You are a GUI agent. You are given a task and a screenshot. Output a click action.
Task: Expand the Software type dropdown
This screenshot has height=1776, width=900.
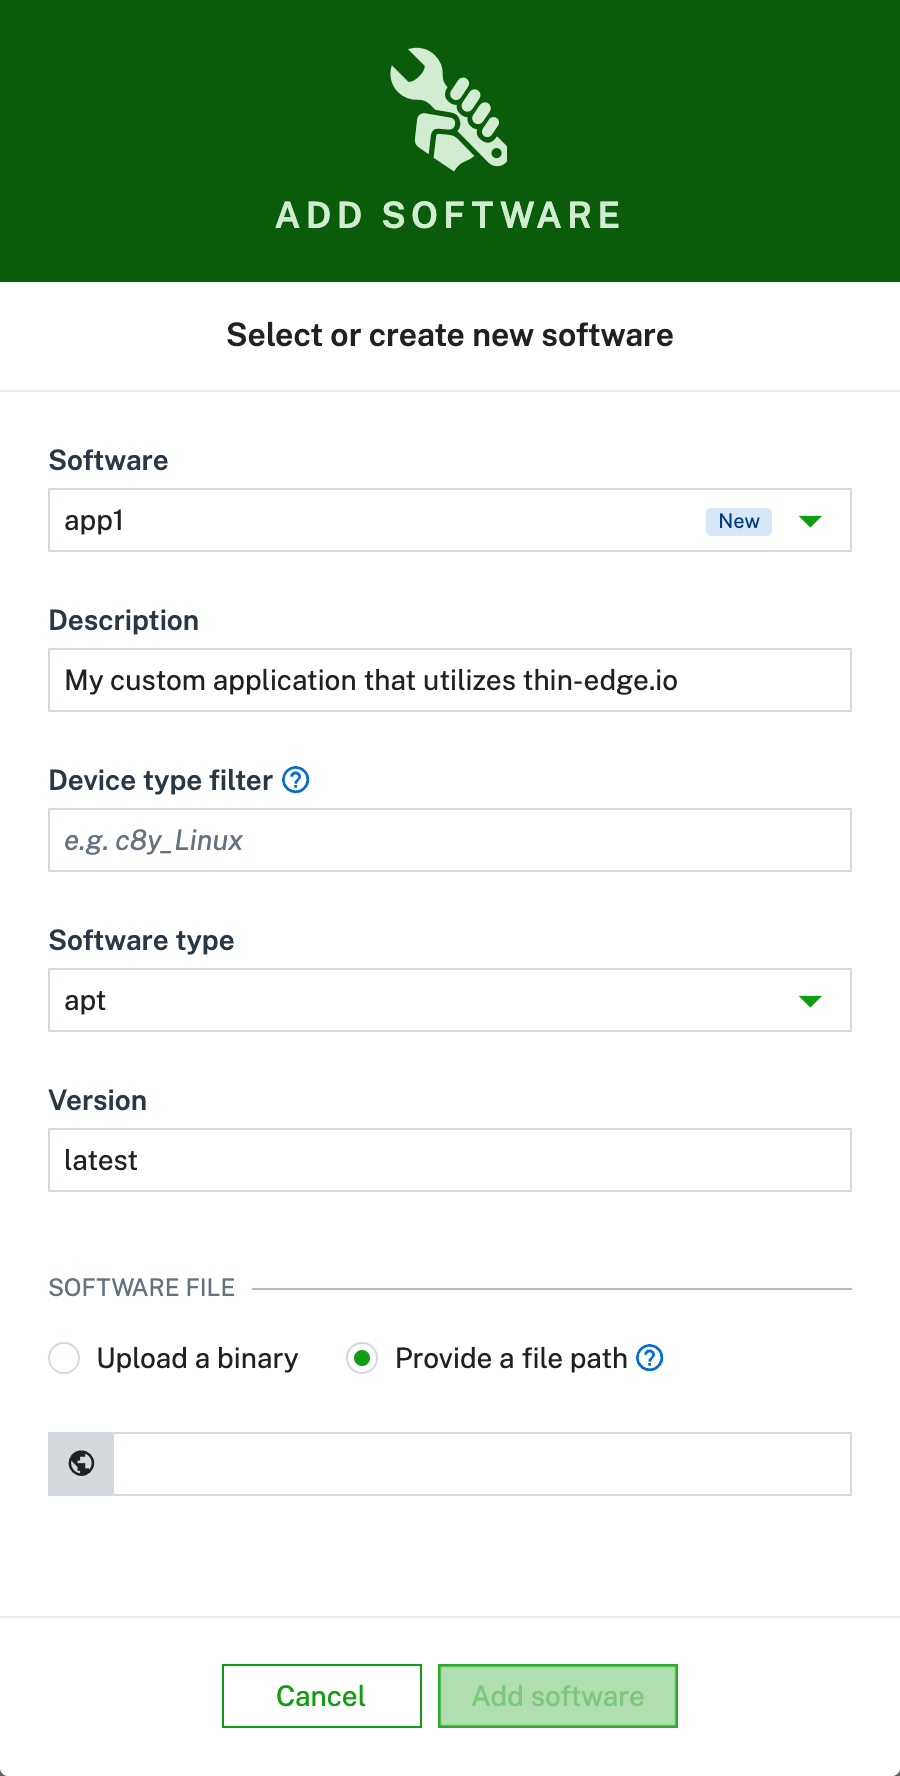point(811,1001)
